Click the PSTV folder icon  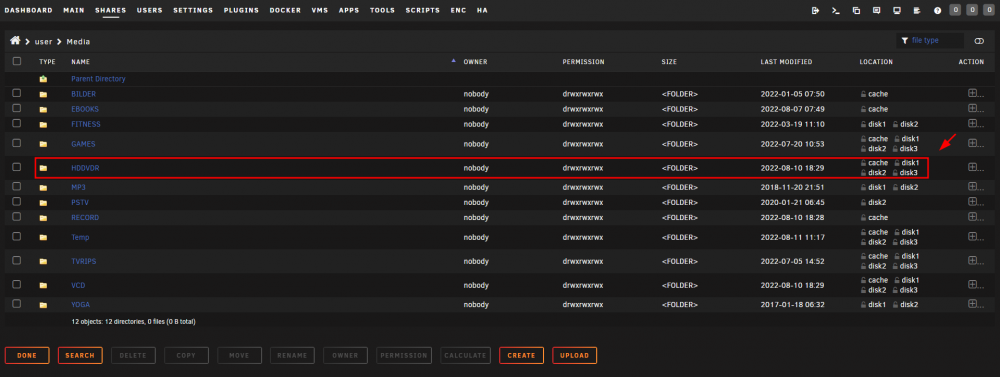click(x=43, y=203)
